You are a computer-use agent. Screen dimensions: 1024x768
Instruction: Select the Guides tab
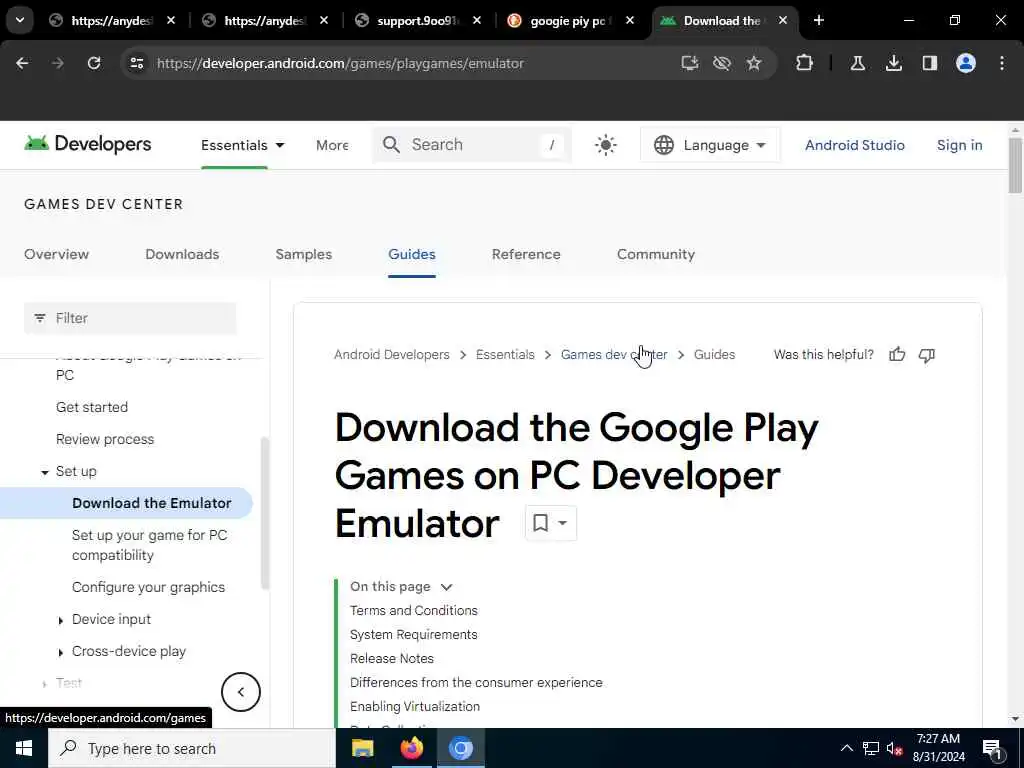point(411,254)
